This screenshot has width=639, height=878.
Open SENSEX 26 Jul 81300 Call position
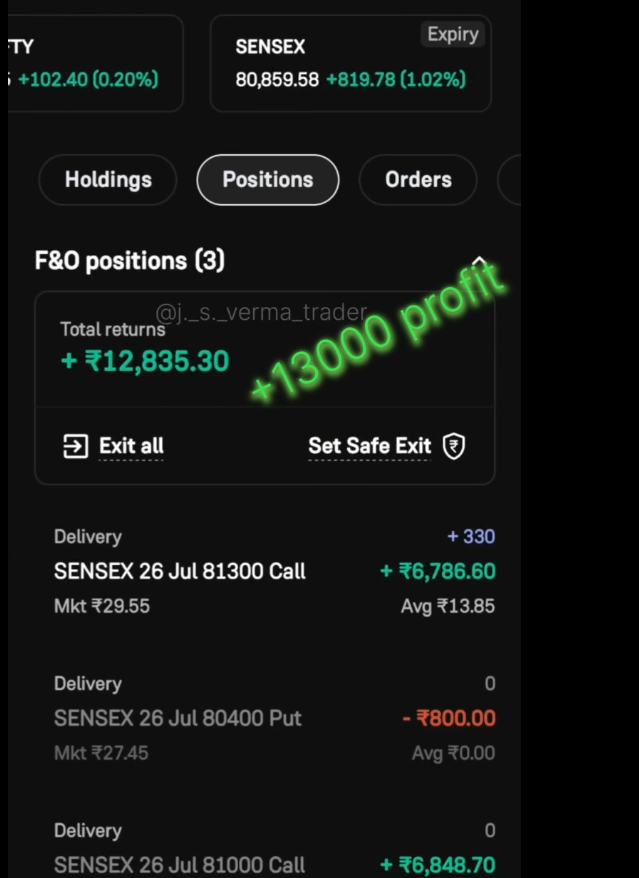tap(274, 571)
